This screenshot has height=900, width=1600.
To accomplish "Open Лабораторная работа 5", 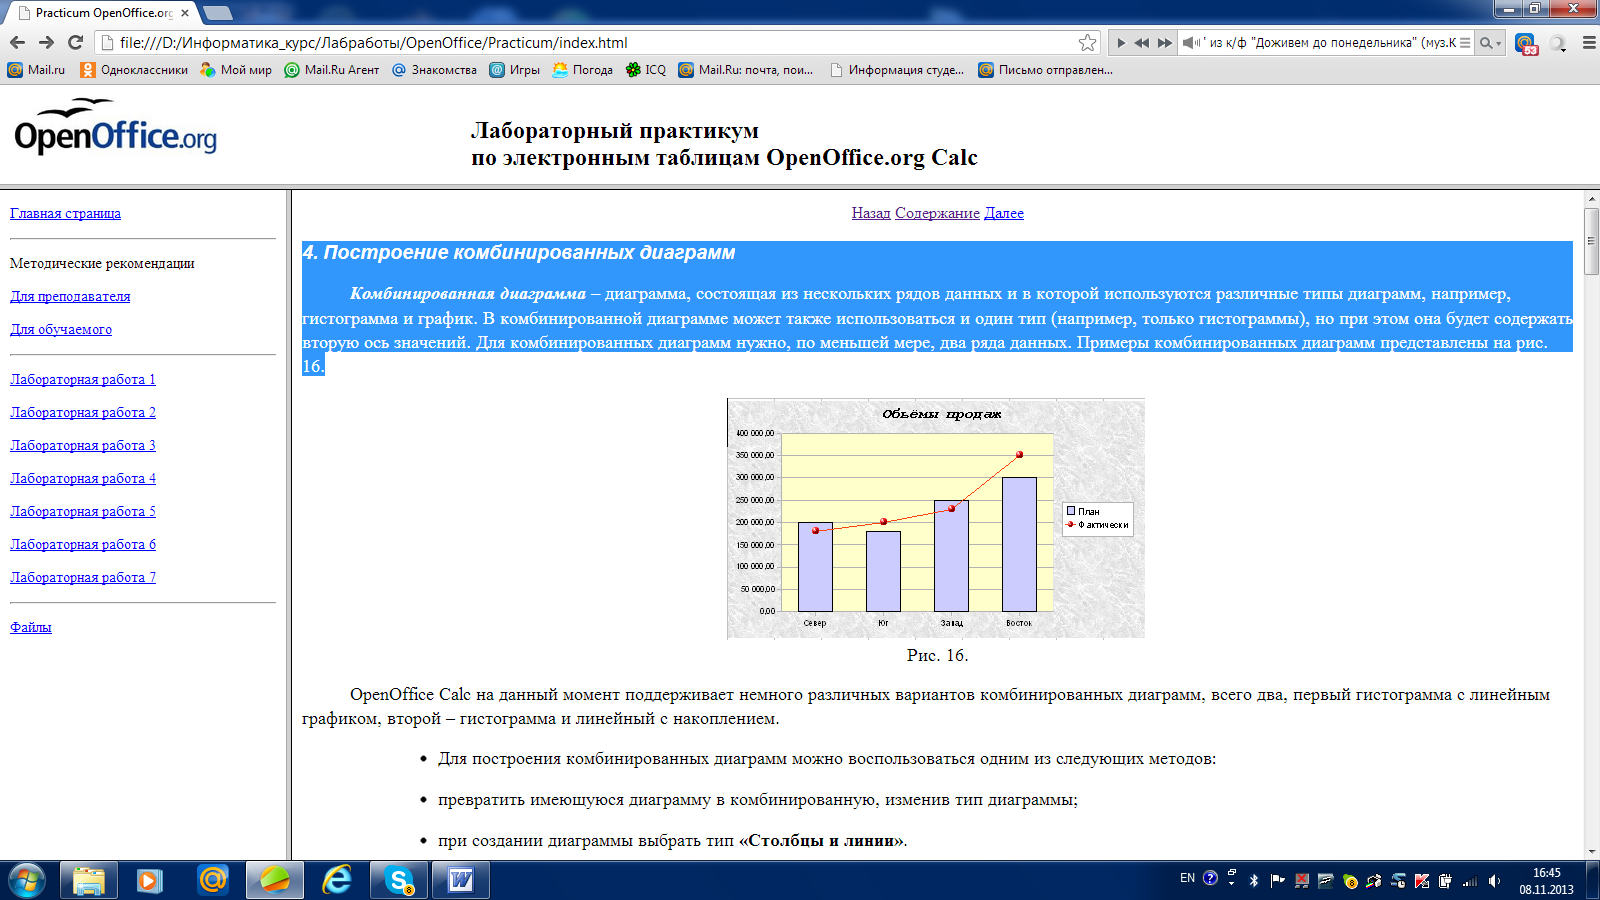I will (83, 511).
